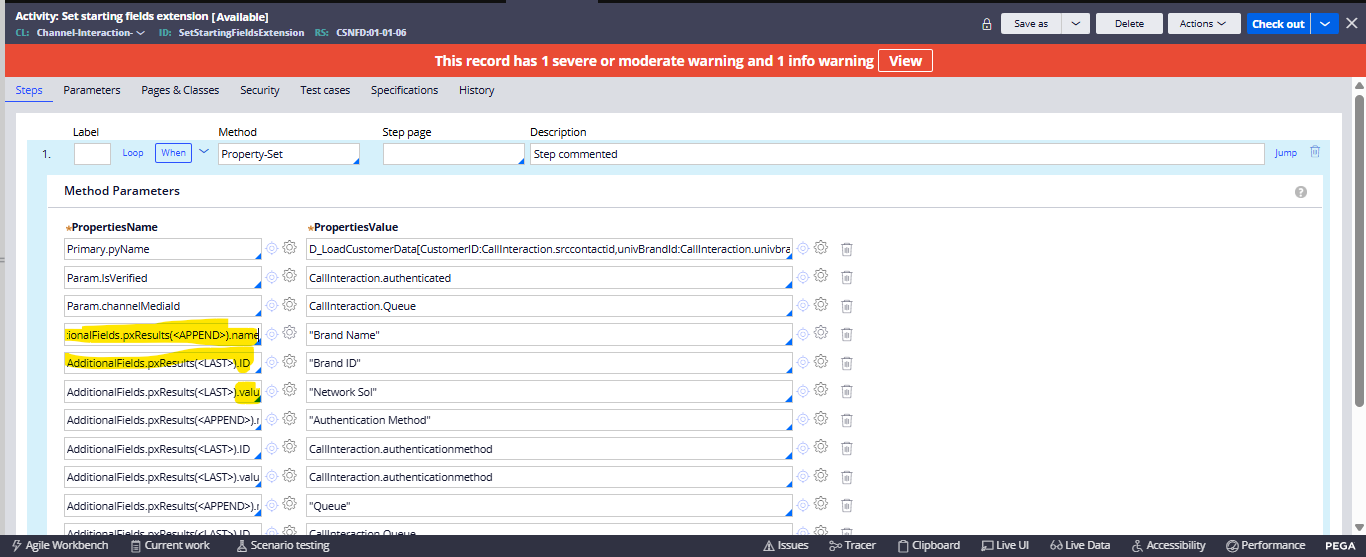Expand the Check out dropdown arrow

tap(1326, 24)
